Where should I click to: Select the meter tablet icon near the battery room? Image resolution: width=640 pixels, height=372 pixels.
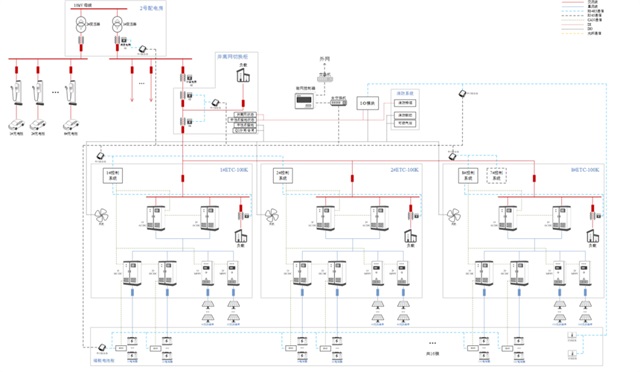102,347
